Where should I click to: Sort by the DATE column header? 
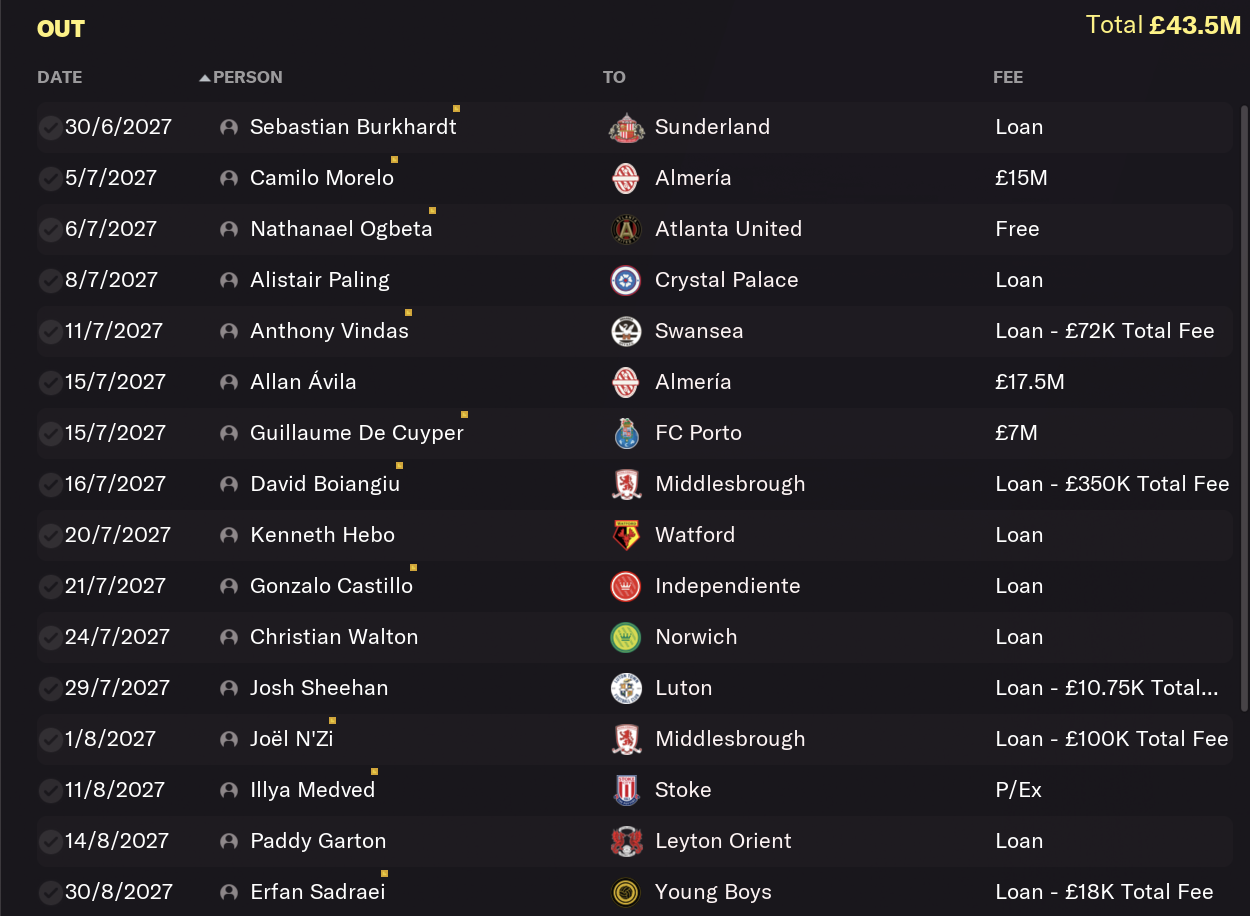pos(60,77)
